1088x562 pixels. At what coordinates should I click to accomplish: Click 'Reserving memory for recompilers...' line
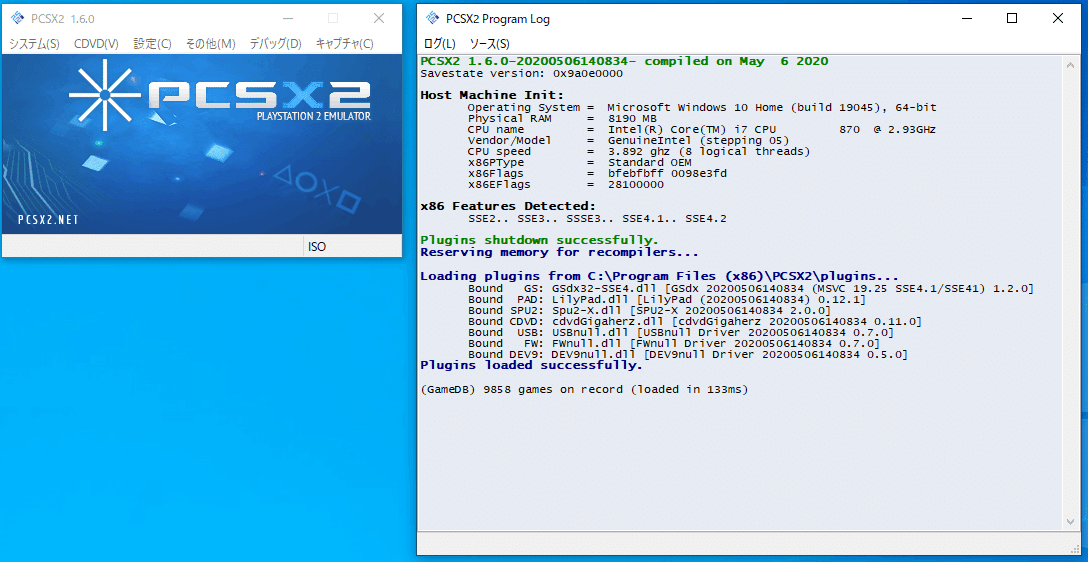tap(559, 253)
